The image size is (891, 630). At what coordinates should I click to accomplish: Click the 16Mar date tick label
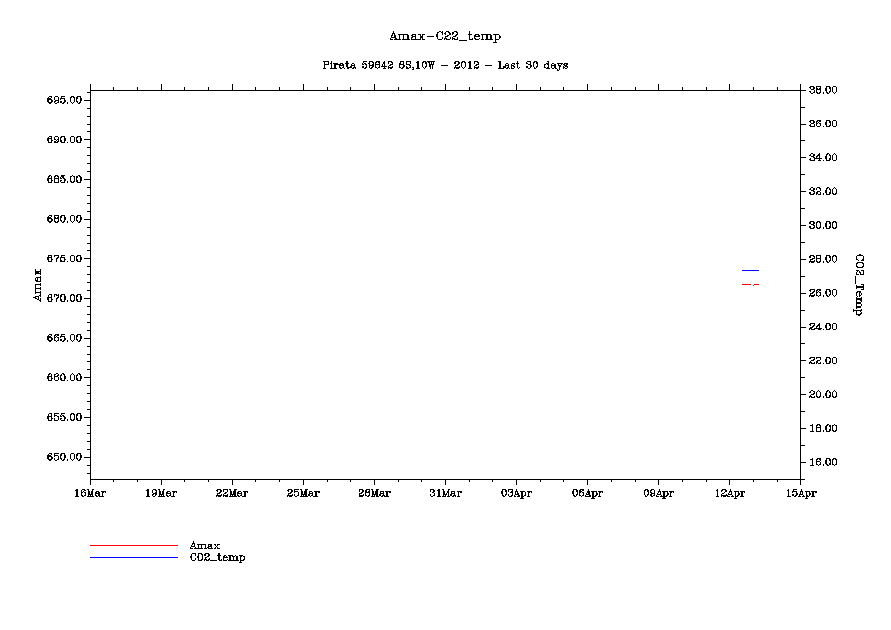pyautogui.click(x=90, y=493)
